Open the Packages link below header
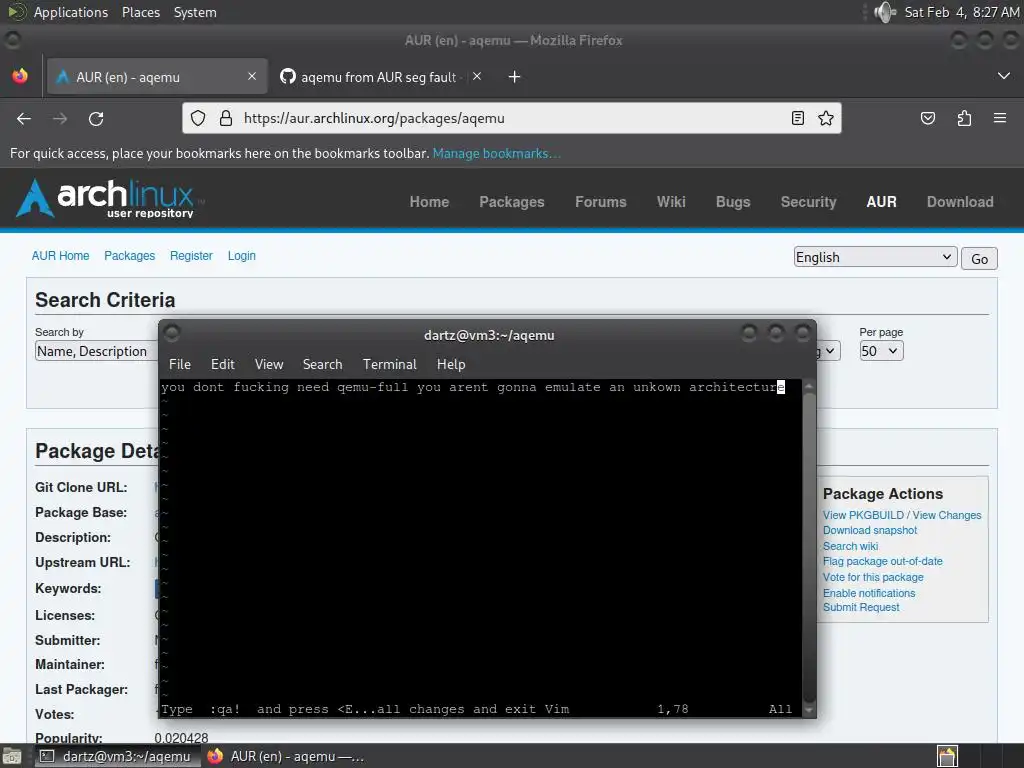Image resolution: width=1024 pixels, height=768 pixels. click(x=129, y=256)
